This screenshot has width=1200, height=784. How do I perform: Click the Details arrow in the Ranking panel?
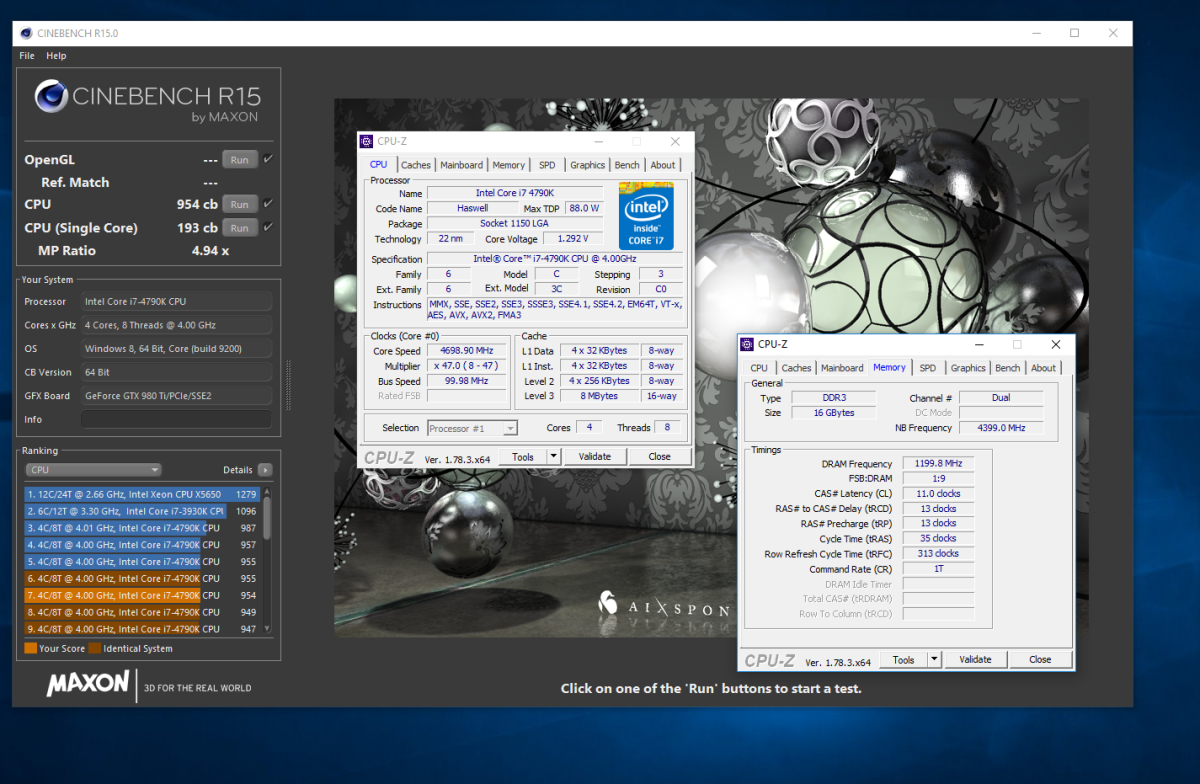tap(265, 470)
